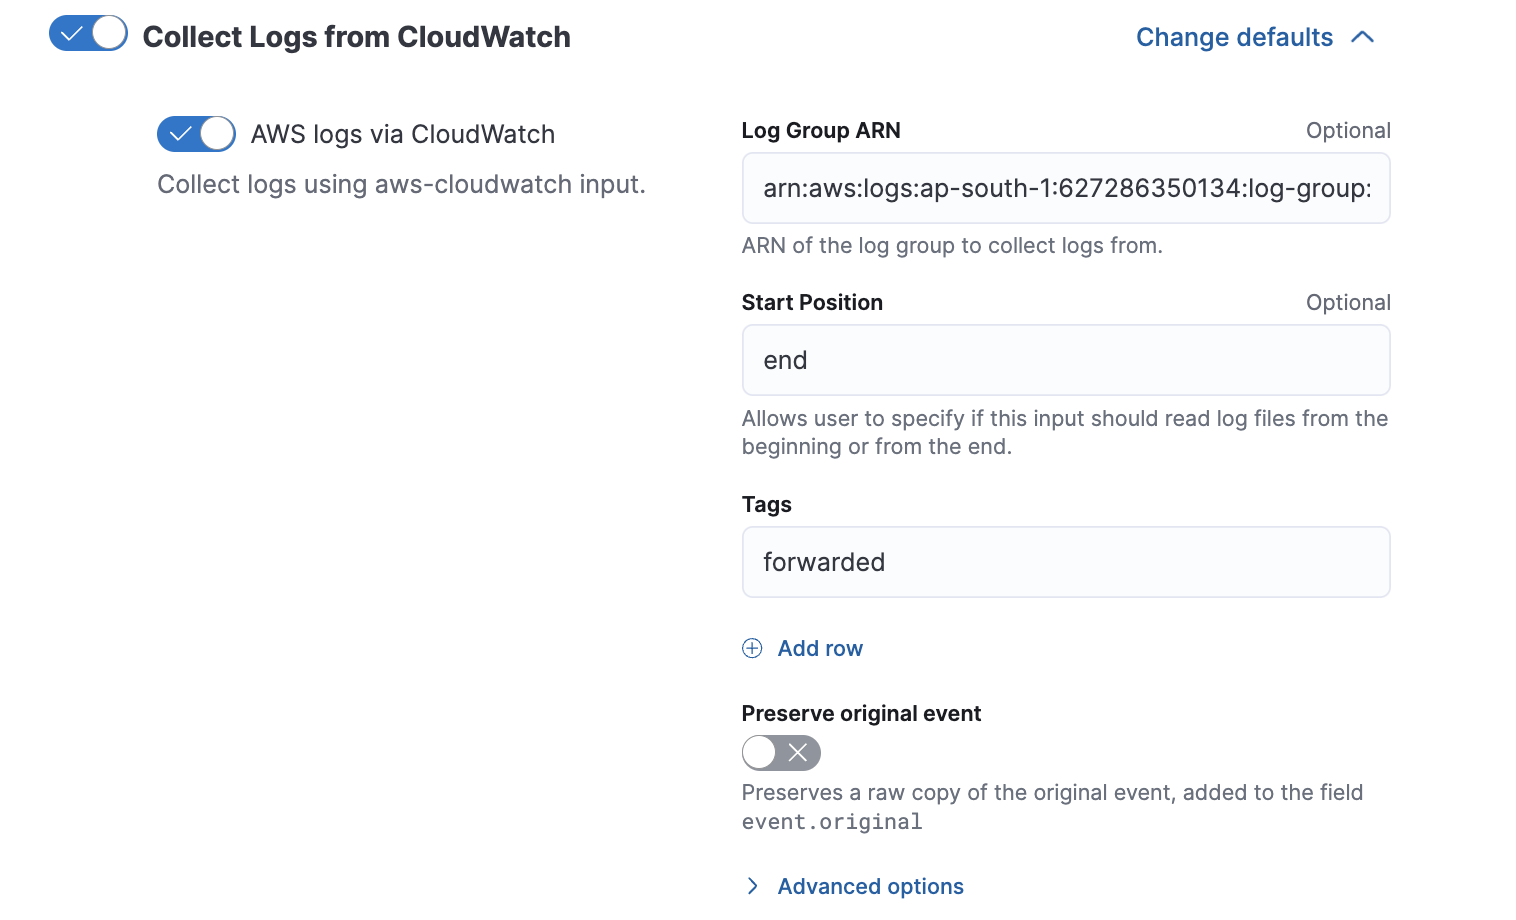Image resolution: width=1516 pixels, height=920 pixels.
Task: Enable Preserve original event toggle
Action: coord(781,753)
